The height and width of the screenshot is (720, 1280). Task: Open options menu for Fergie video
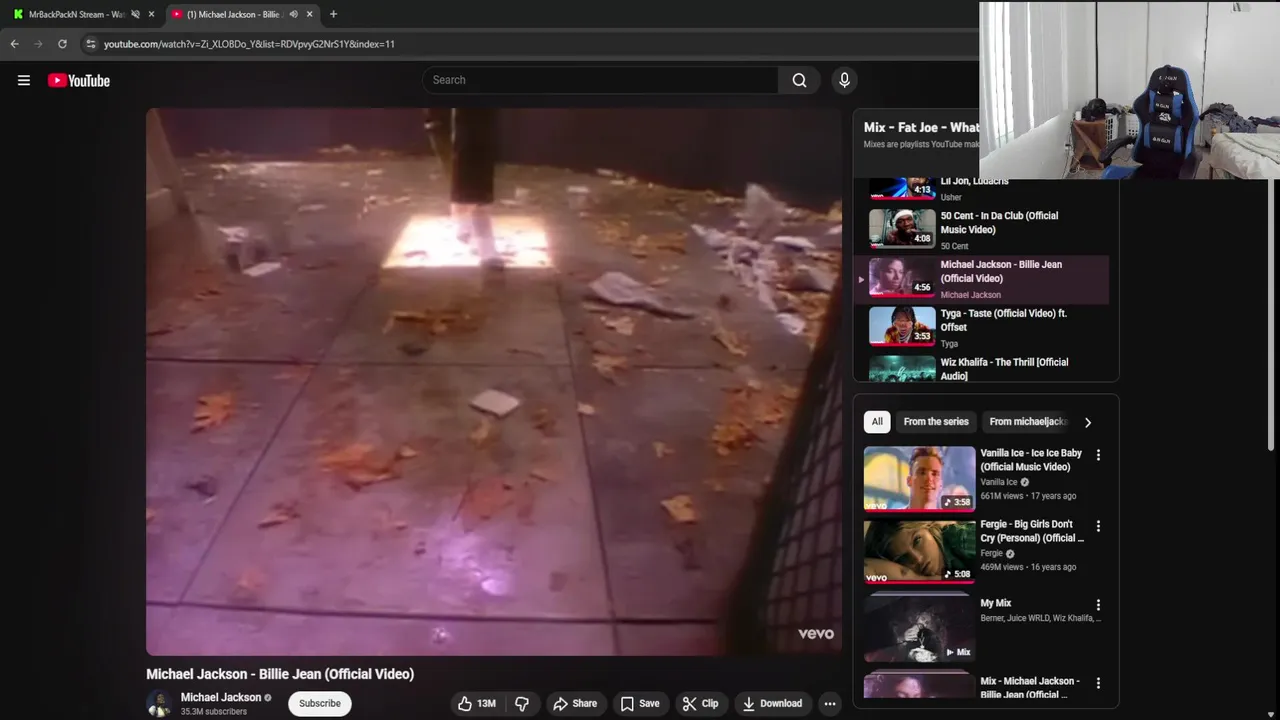(x=1098, y=526)
